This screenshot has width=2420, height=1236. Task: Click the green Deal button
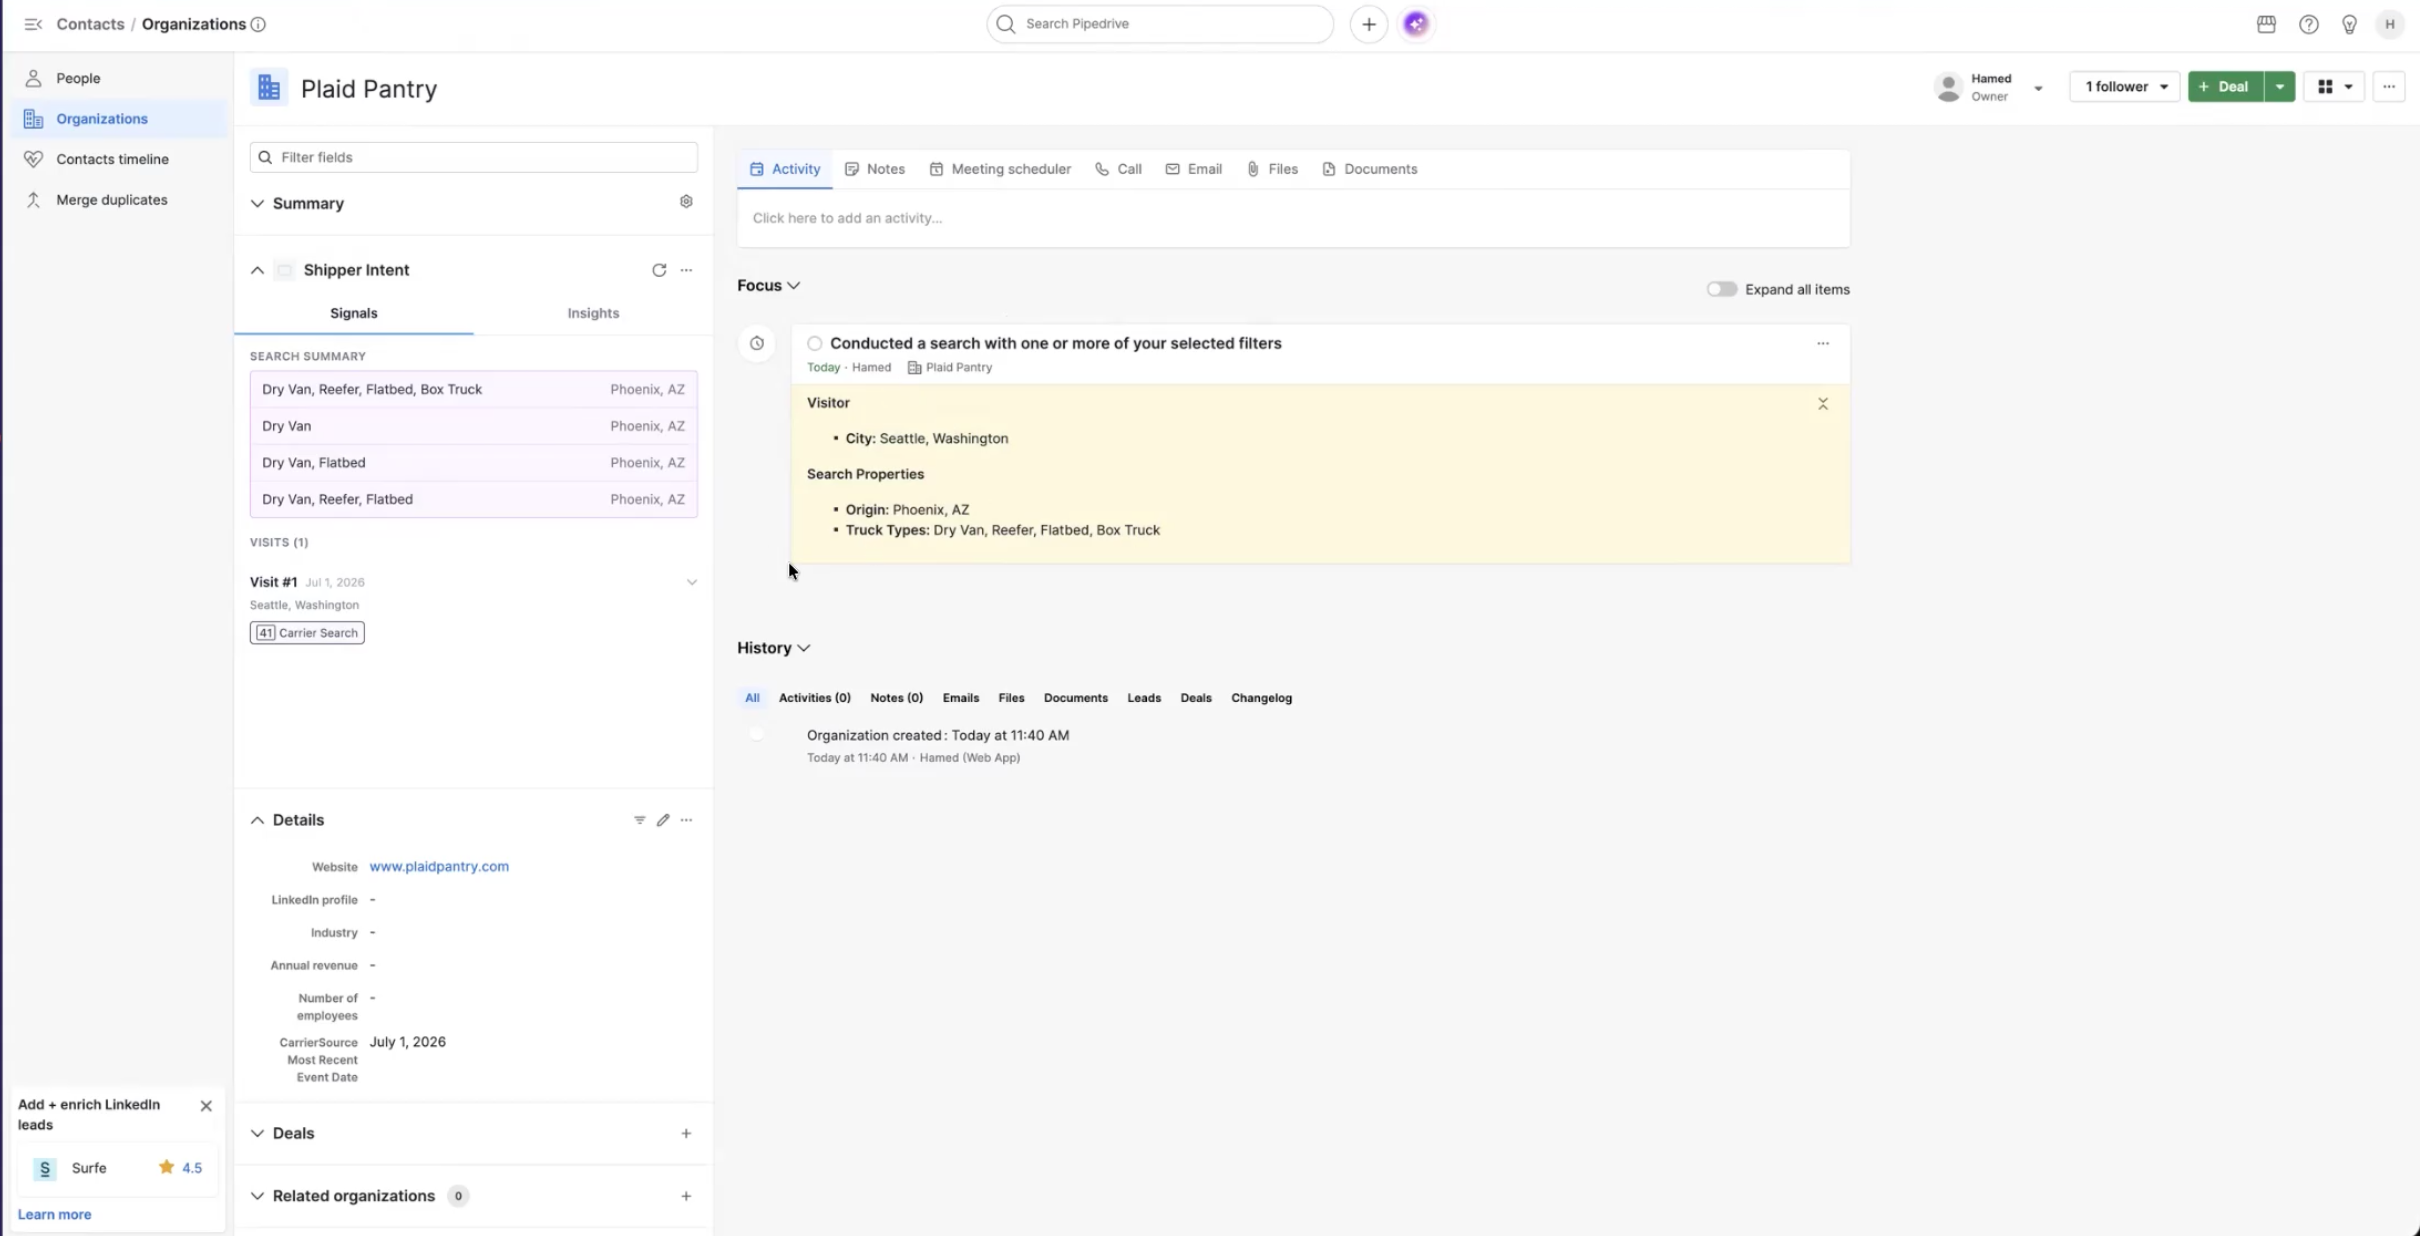pos(2226,87)
